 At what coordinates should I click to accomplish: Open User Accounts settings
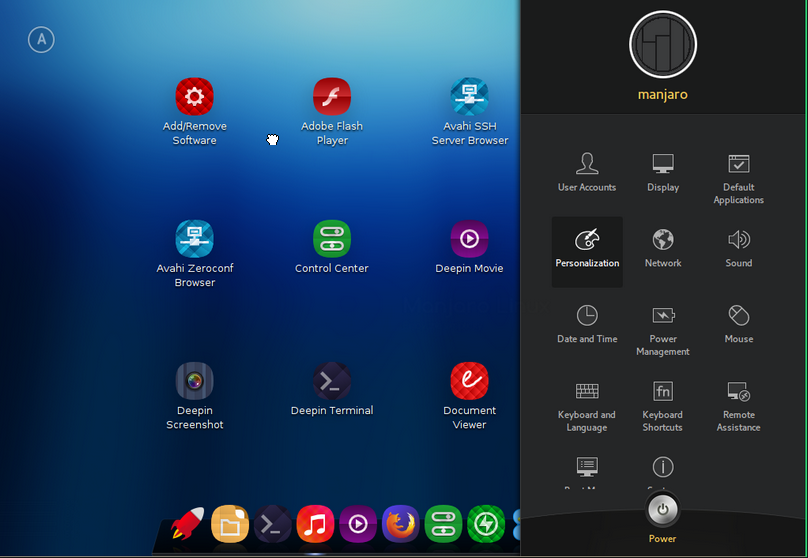[x=587, y=173]
